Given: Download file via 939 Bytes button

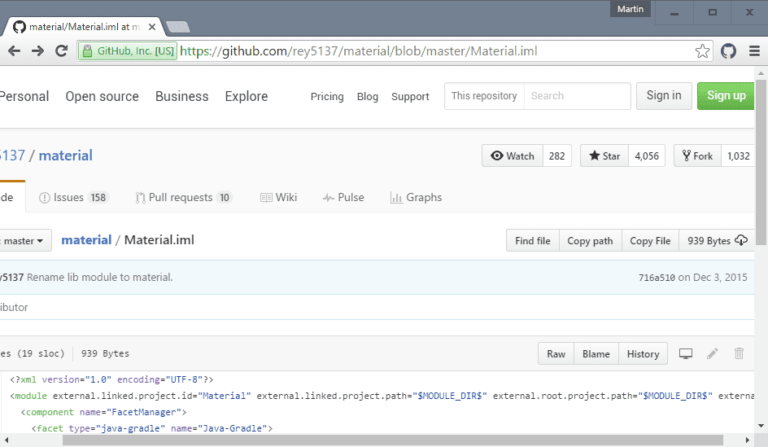Looking at the screenshot, I should click(717, 241).
